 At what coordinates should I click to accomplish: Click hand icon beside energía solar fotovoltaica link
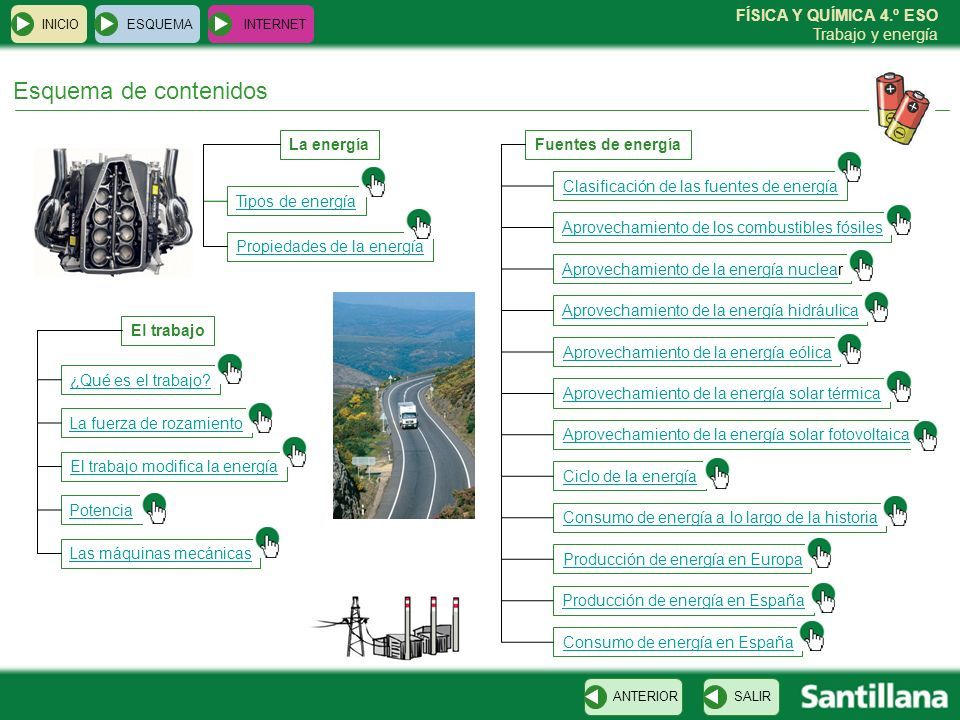pyautogui.click(x=926, y=436)
